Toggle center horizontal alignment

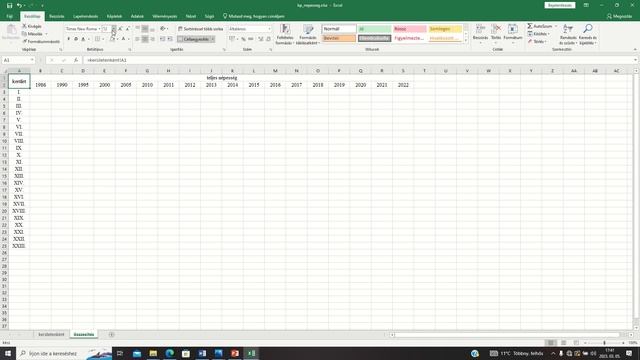145,39
